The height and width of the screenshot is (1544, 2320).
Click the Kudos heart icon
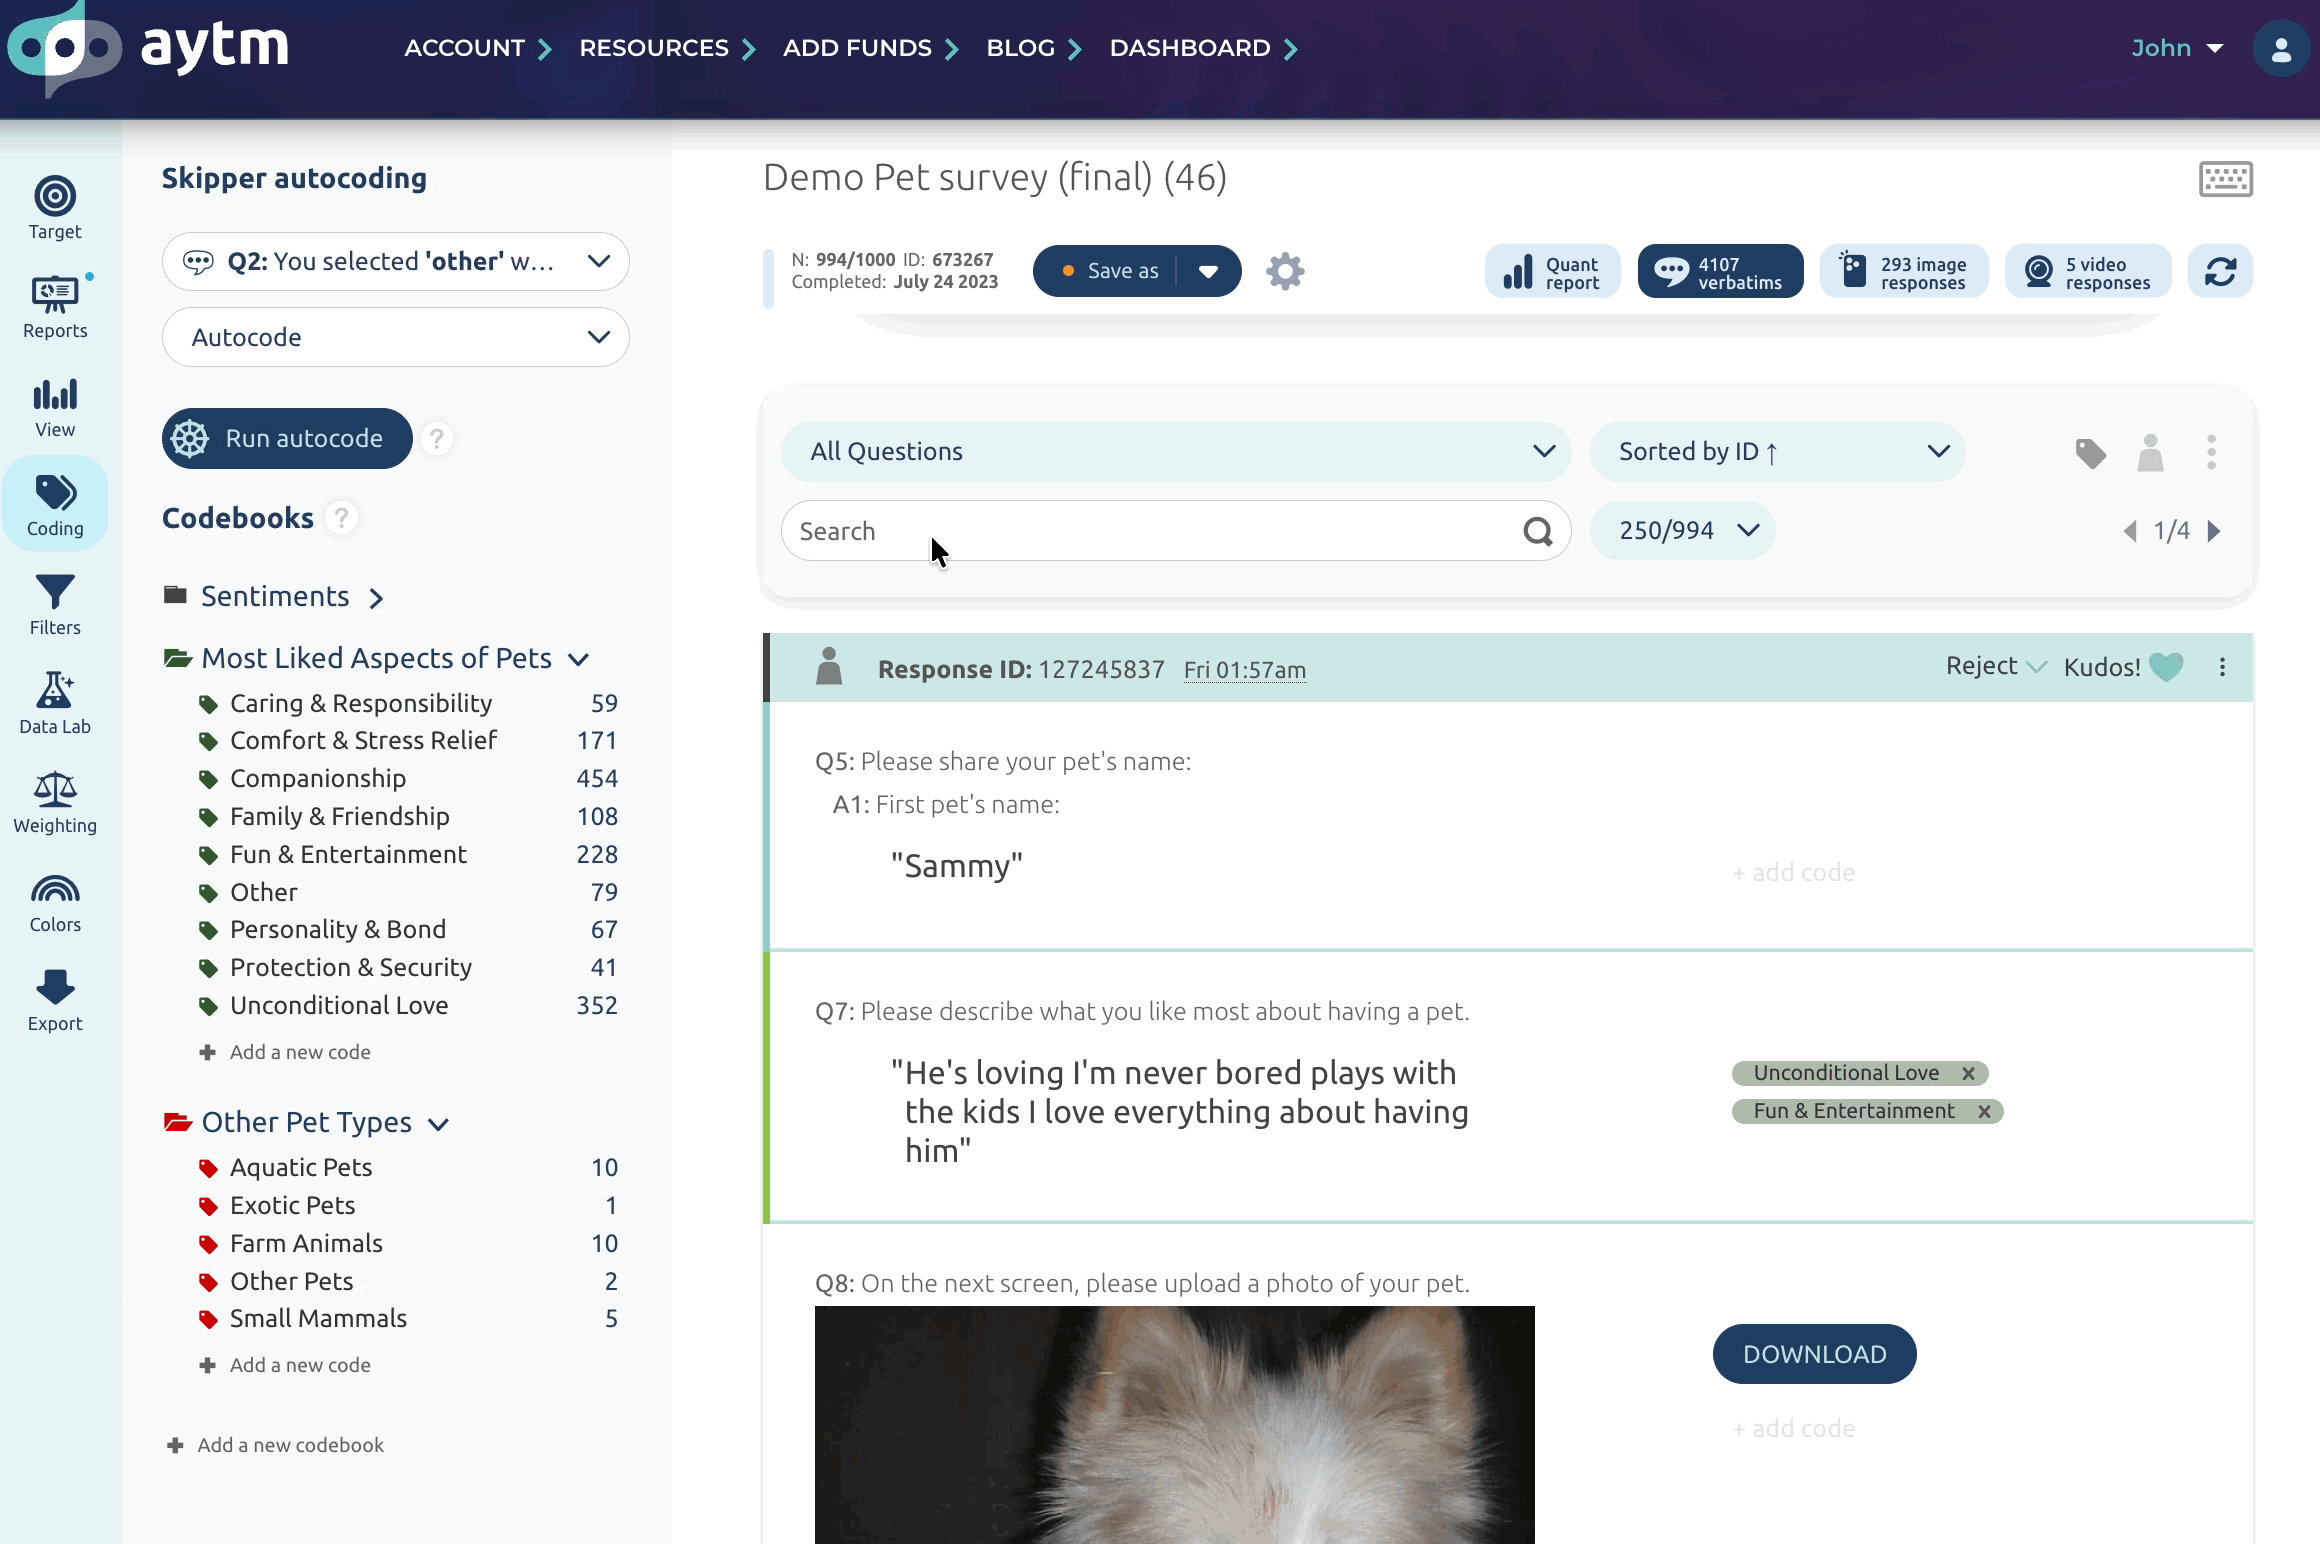pos(2167,667)
